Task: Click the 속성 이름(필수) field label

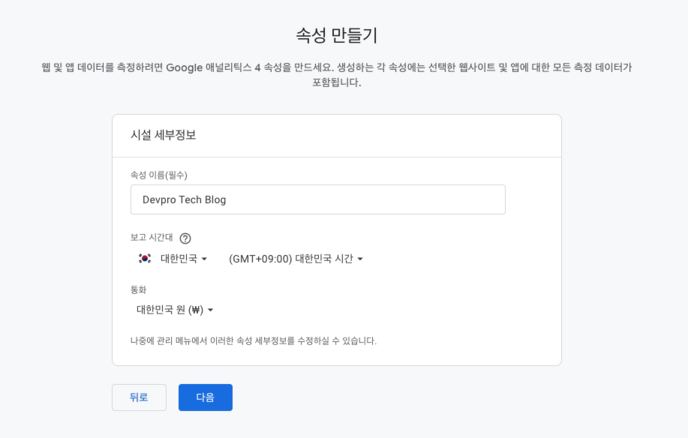Action: pos(159,175)
